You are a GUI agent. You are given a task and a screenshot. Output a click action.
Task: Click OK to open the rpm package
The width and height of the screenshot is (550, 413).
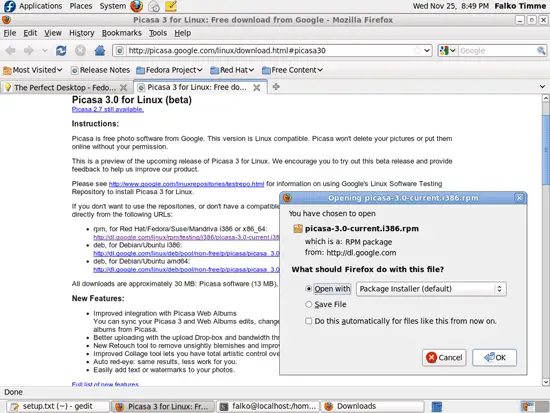coord(495,358)
